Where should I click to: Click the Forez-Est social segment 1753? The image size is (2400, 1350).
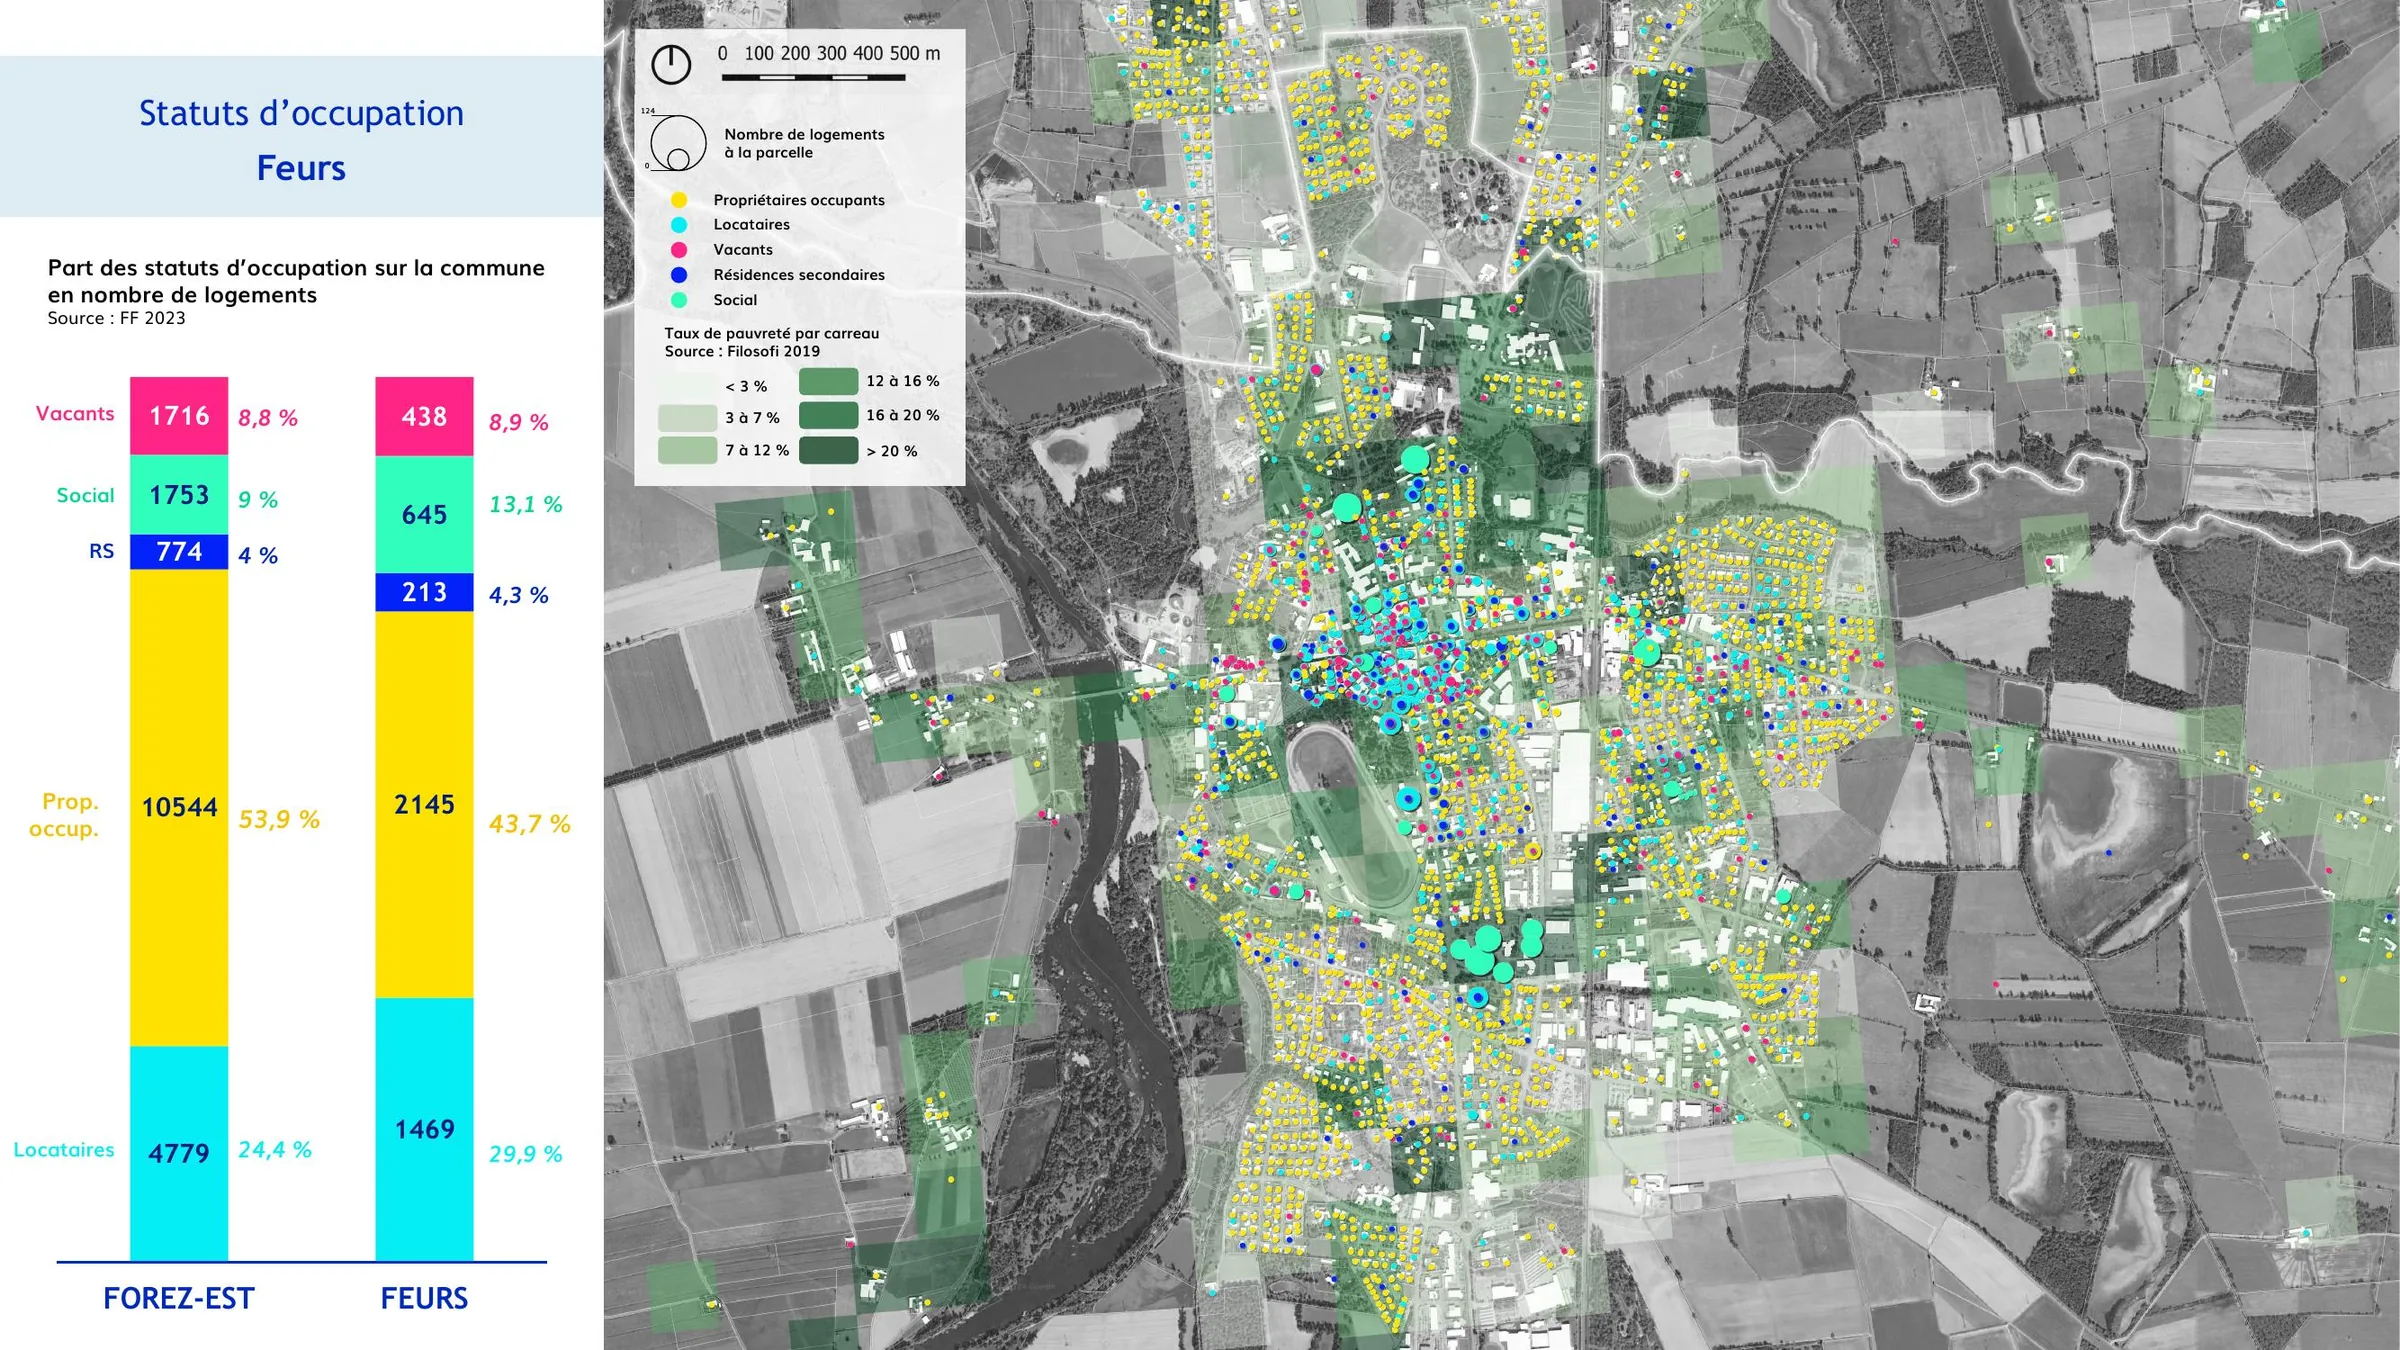pyautogui.click(x=179, y=495)
